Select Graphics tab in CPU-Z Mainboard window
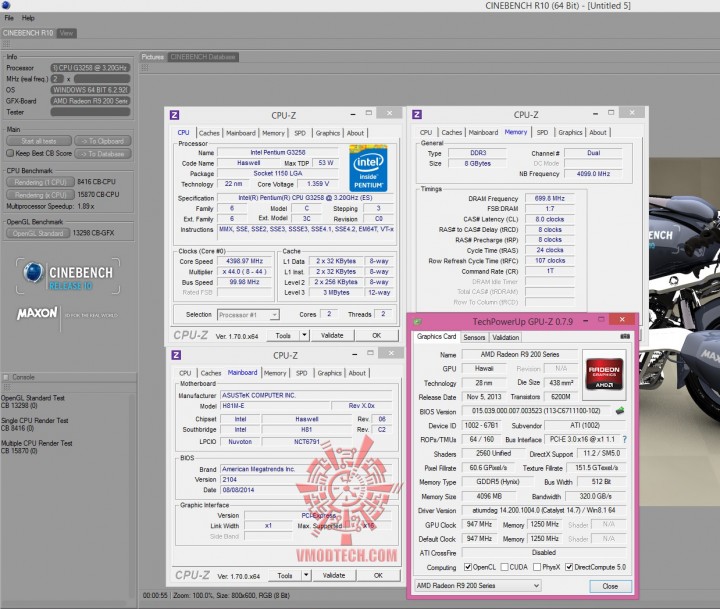The height and width of the screenshot is (609, 720). [x=330, y=373]
